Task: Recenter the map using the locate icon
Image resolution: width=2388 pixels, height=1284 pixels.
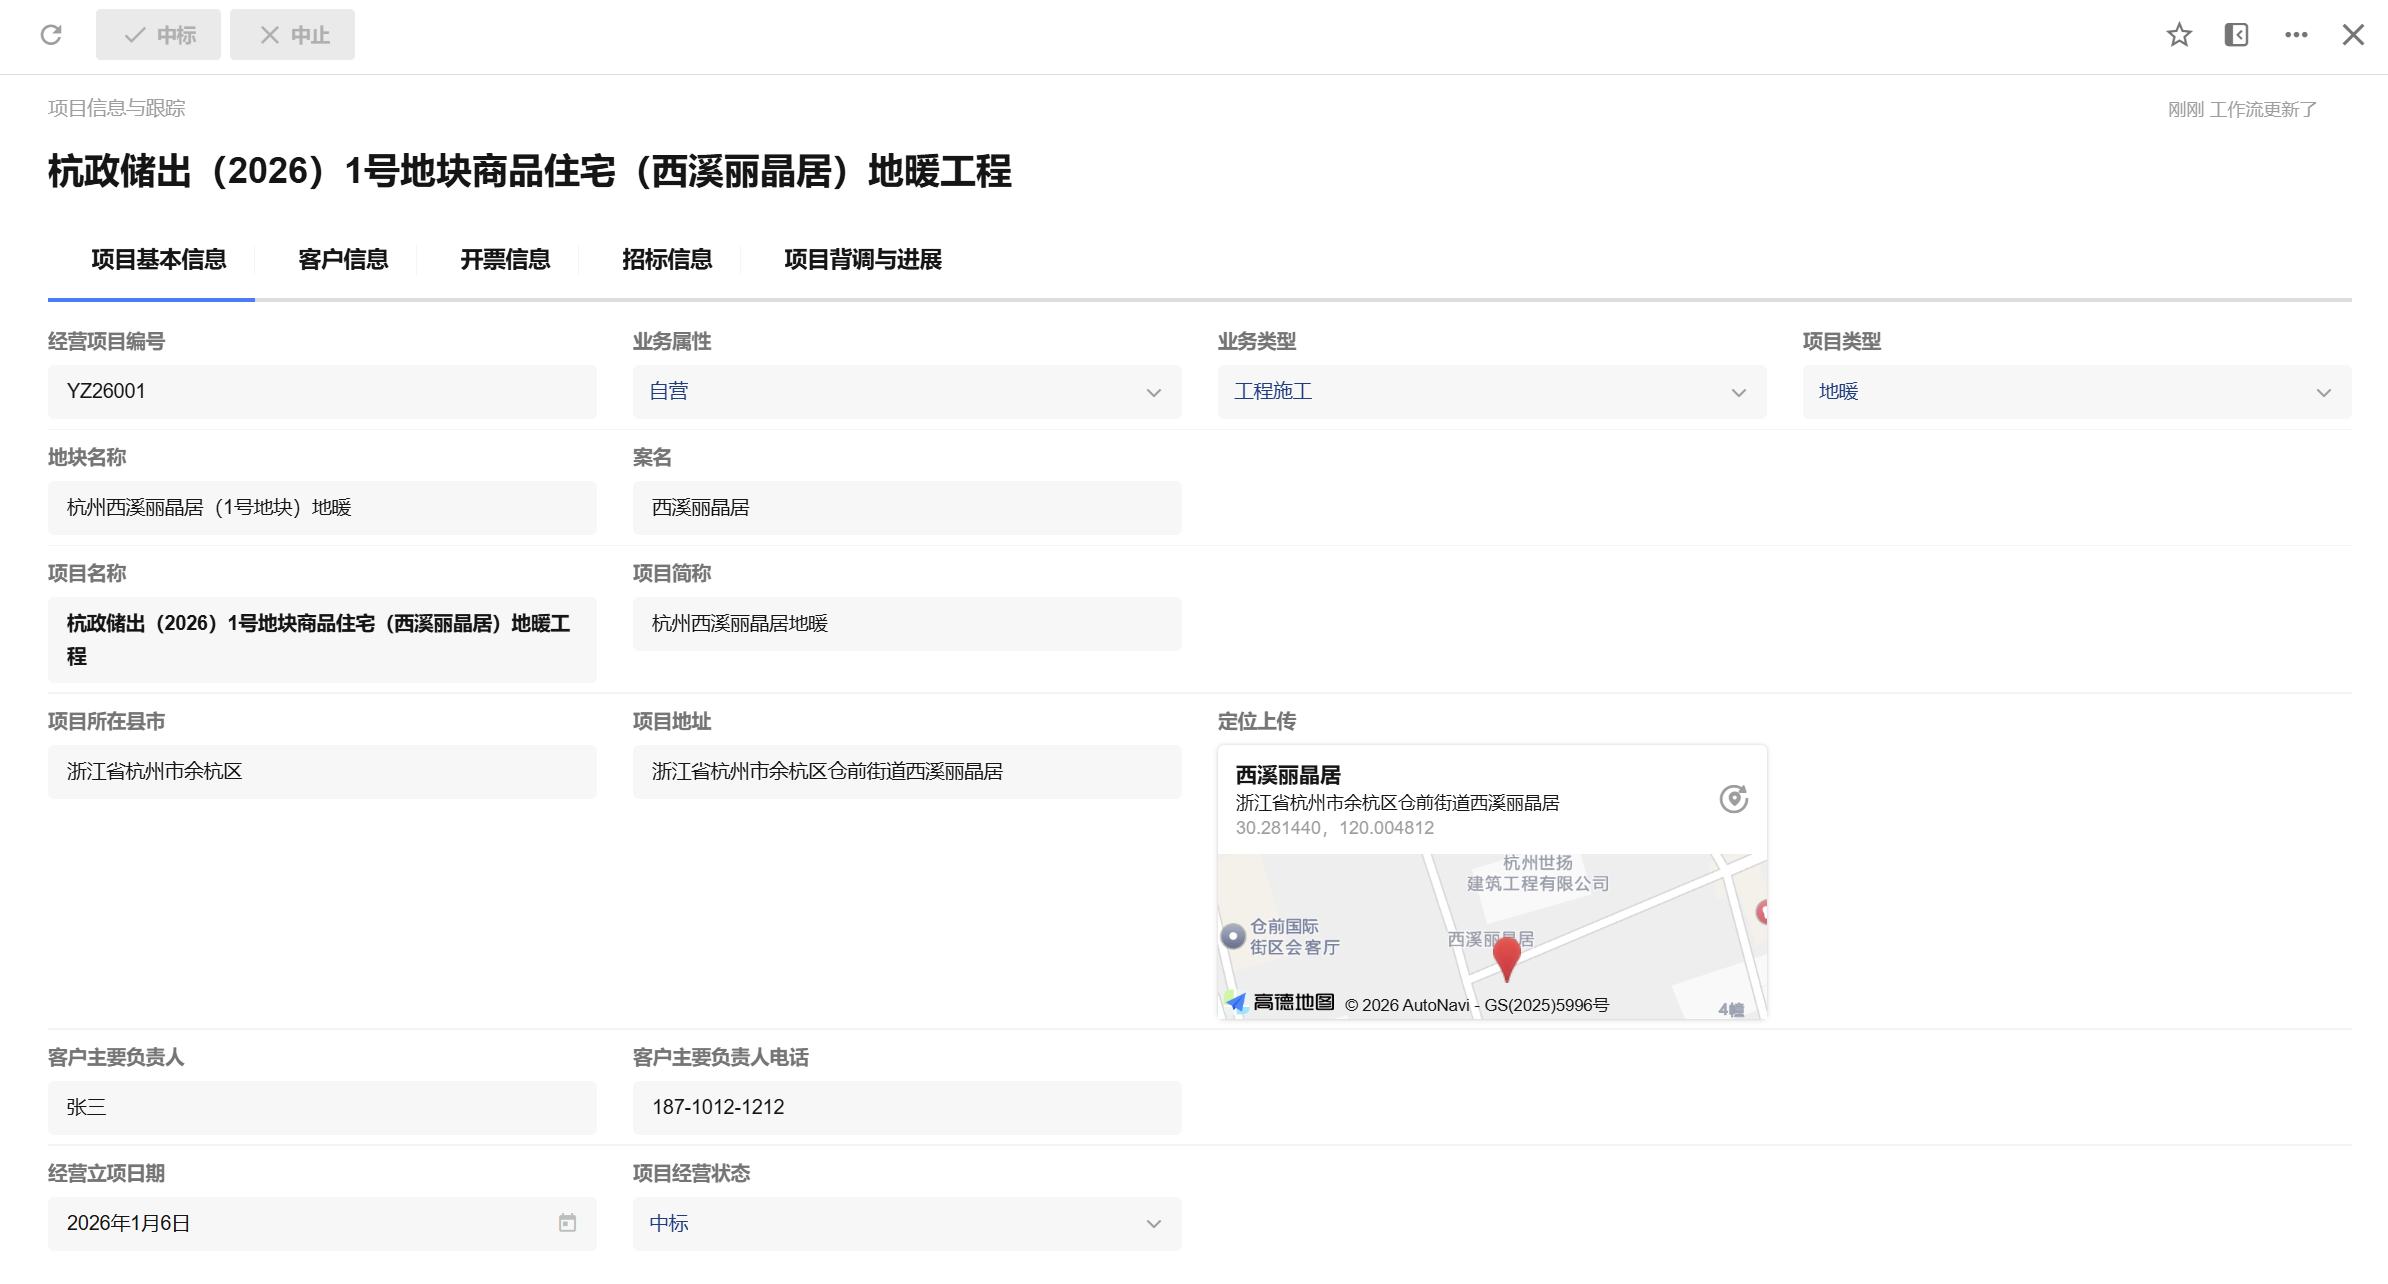Action: click(1733, 799)
